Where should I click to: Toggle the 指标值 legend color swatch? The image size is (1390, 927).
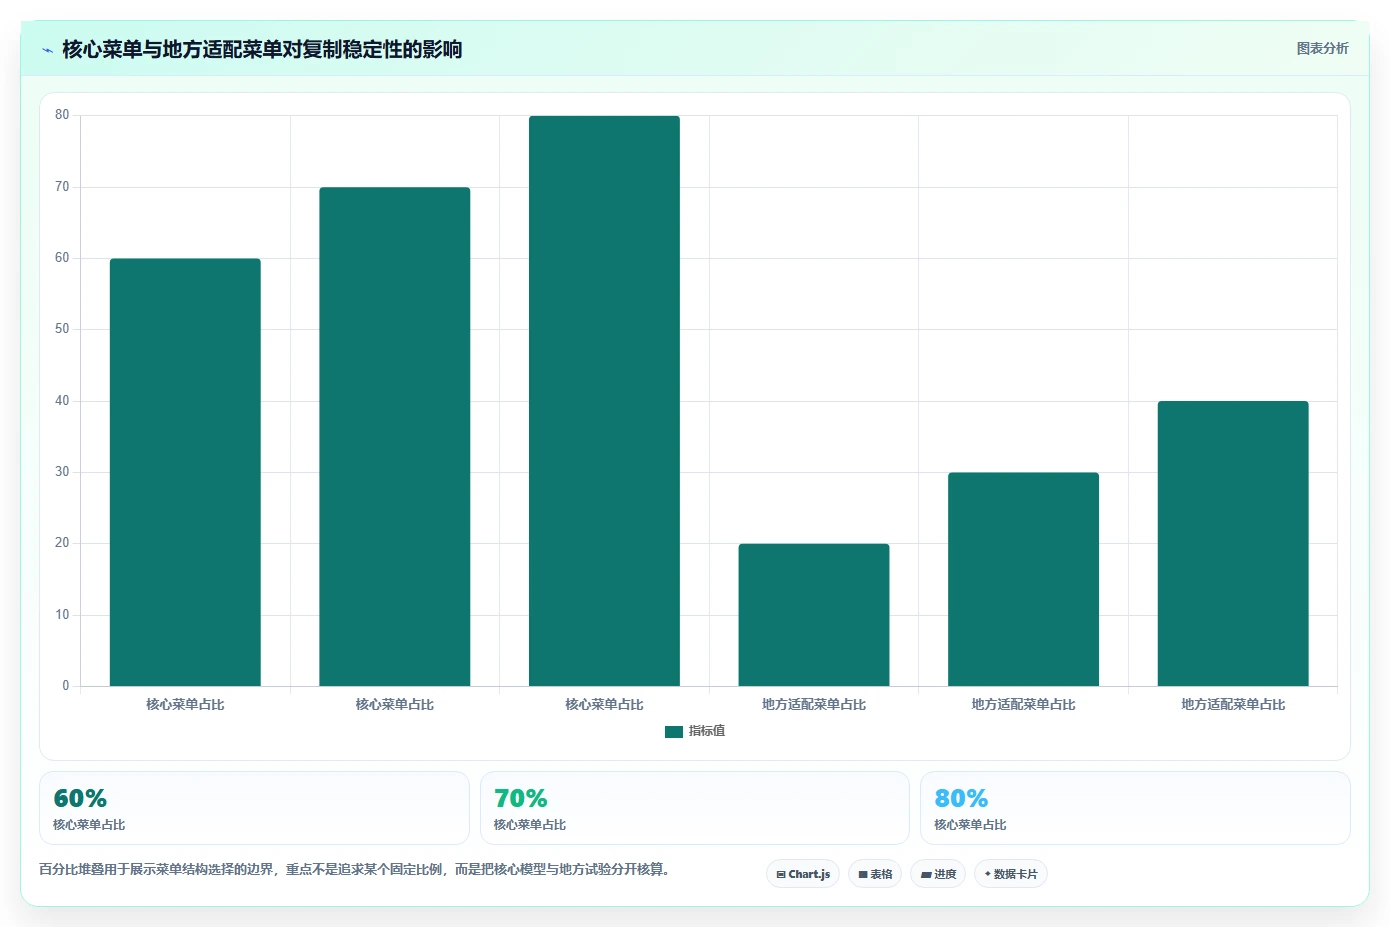pos(674,732)
